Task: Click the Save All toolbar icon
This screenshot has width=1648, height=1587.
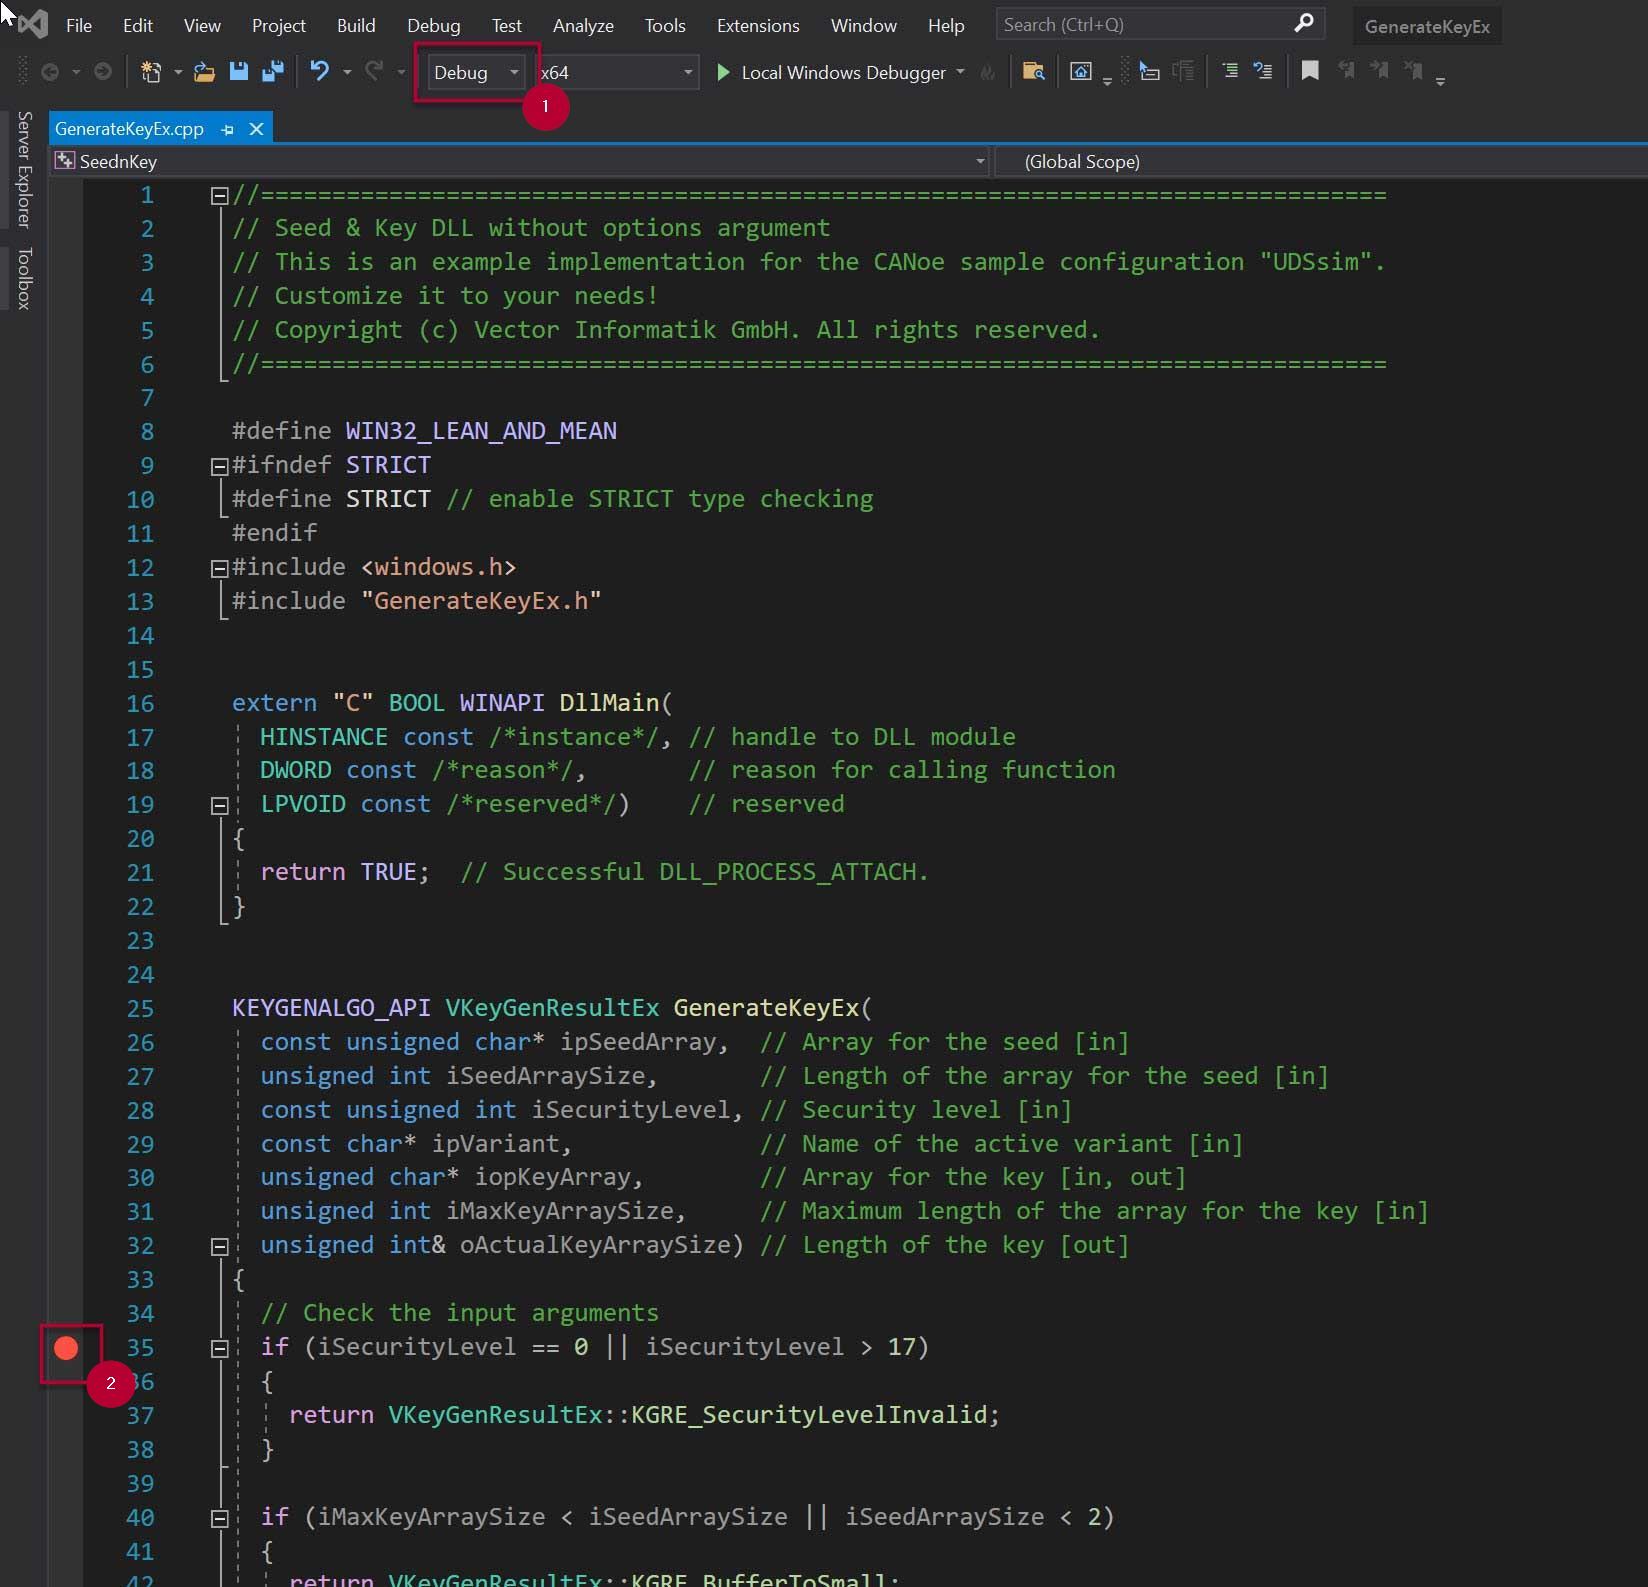Action: (272, 72)
